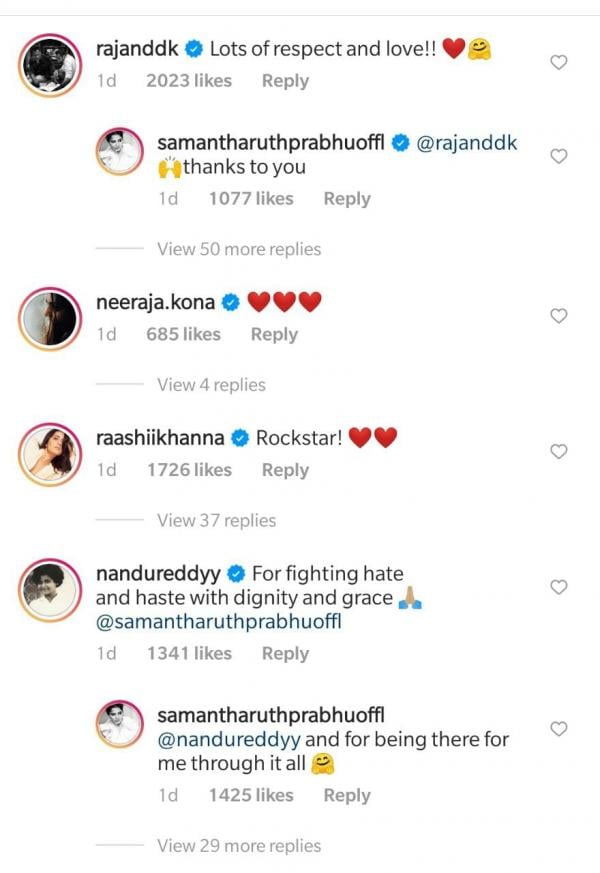This screenshot has height=873, width=600.
Task: Reply to neeraja.kona's hearts comment
Action: [274, 335]
